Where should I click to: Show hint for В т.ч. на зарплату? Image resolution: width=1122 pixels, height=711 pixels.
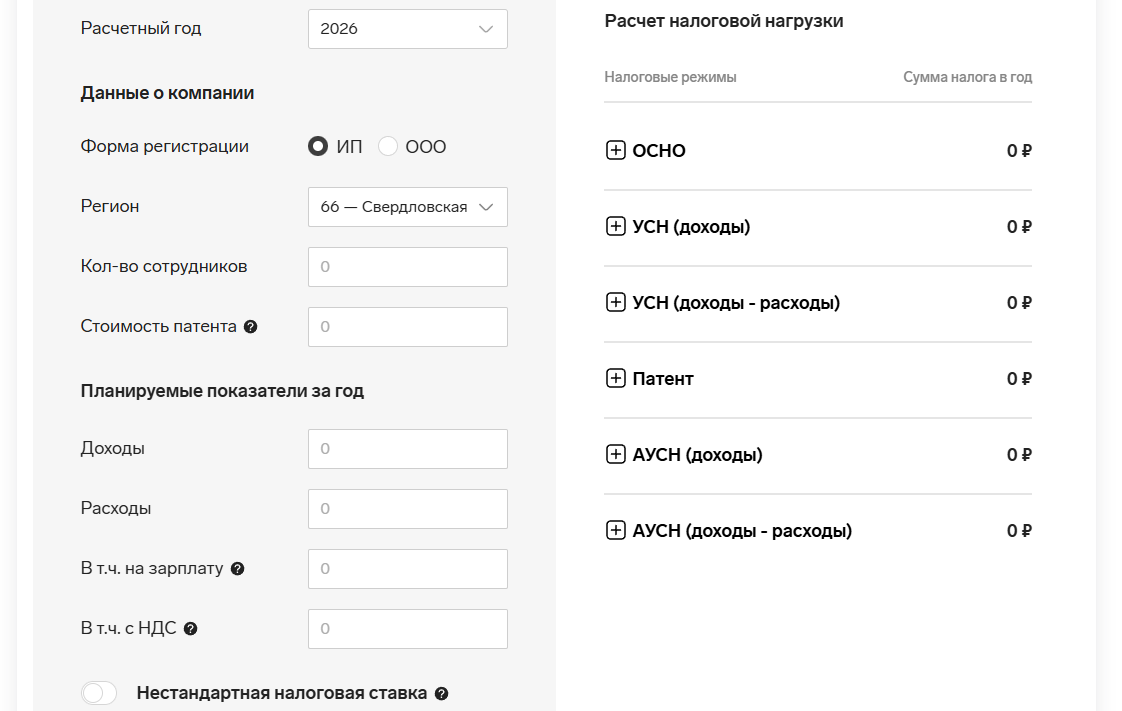pyautogui.click(x=237, y=569)
